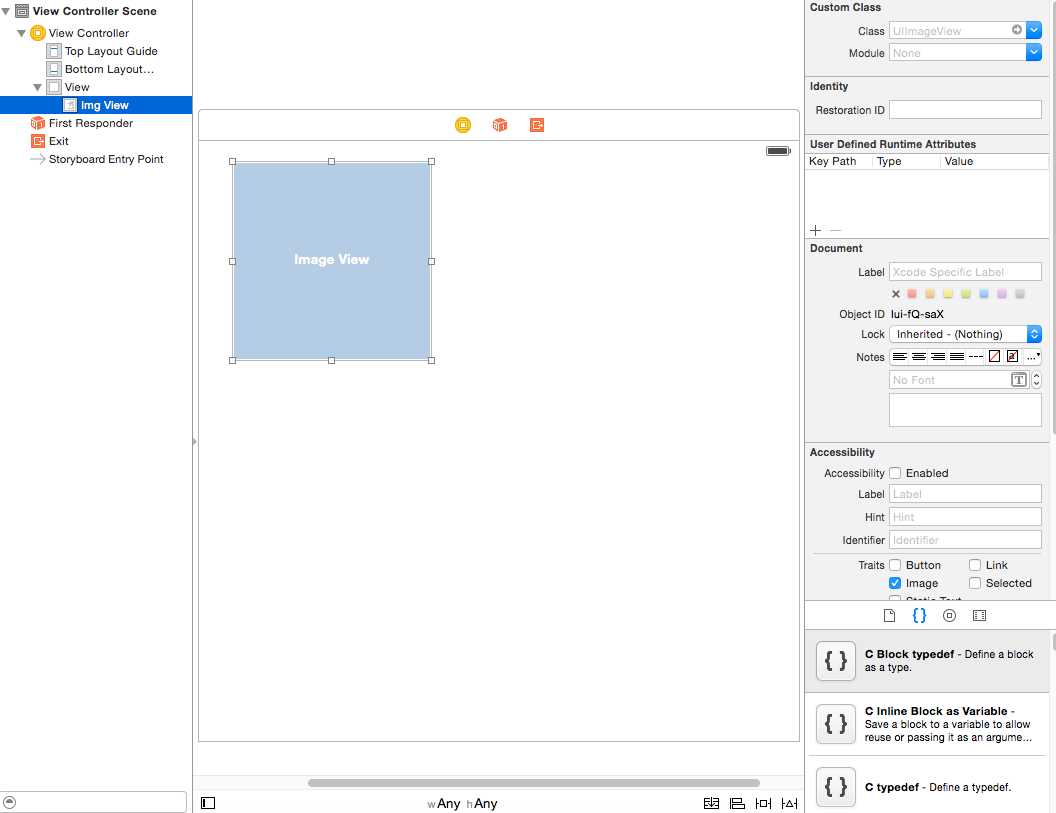Click the Restoration ID field
Viewport: 1056px width, 813px height.
pyautogui.click(x=965, y=110)
